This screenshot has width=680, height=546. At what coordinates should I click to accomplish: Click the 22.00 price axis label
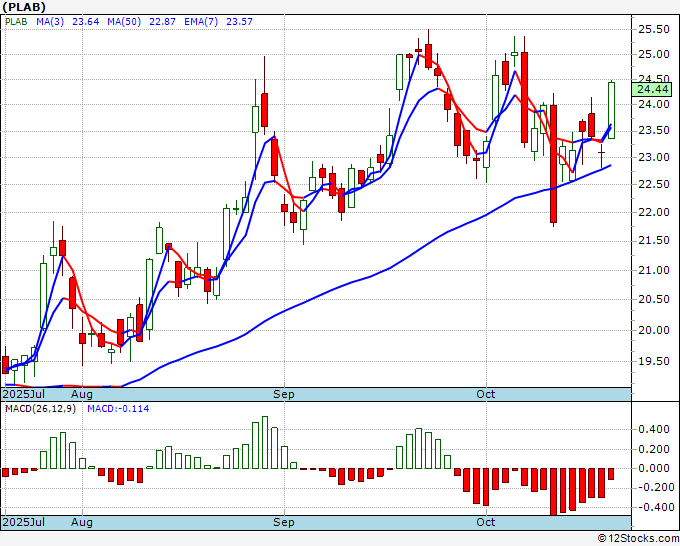click(654, 212)
